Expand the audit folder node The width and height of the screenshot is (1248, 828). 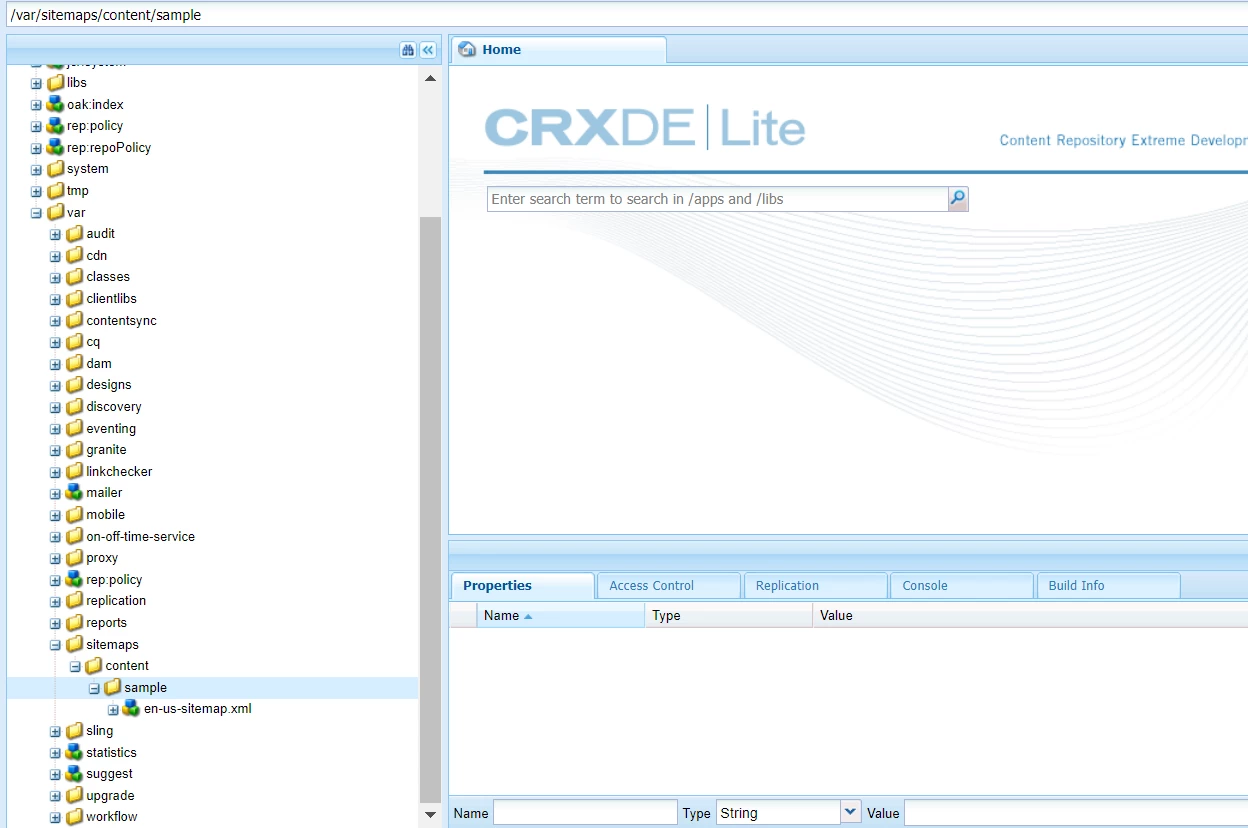point(55,234)
